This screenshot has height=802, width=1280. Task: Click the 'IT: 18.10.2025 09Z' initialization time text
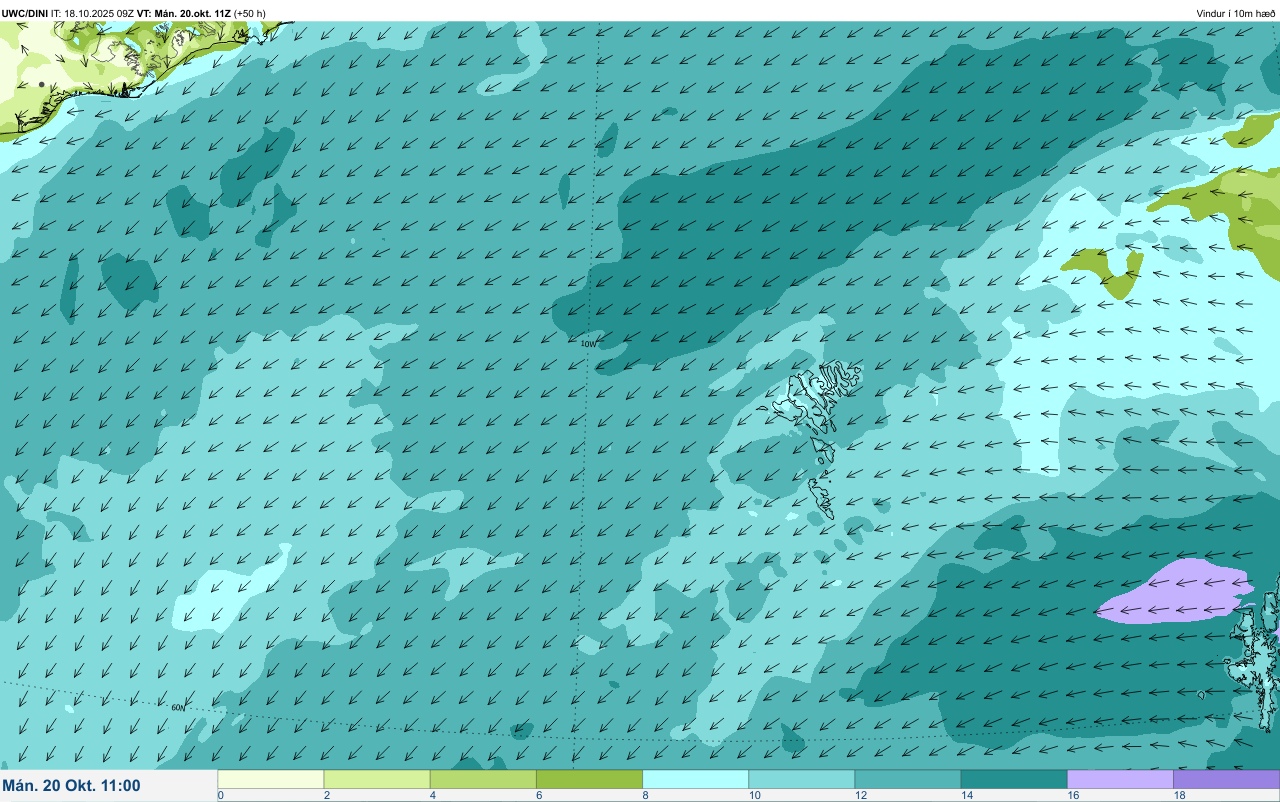point(92,13)
